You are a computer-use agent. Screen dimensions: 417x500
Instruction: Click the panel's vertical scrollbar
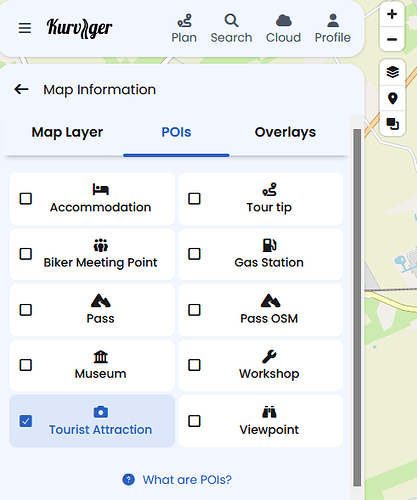[357, 307]
